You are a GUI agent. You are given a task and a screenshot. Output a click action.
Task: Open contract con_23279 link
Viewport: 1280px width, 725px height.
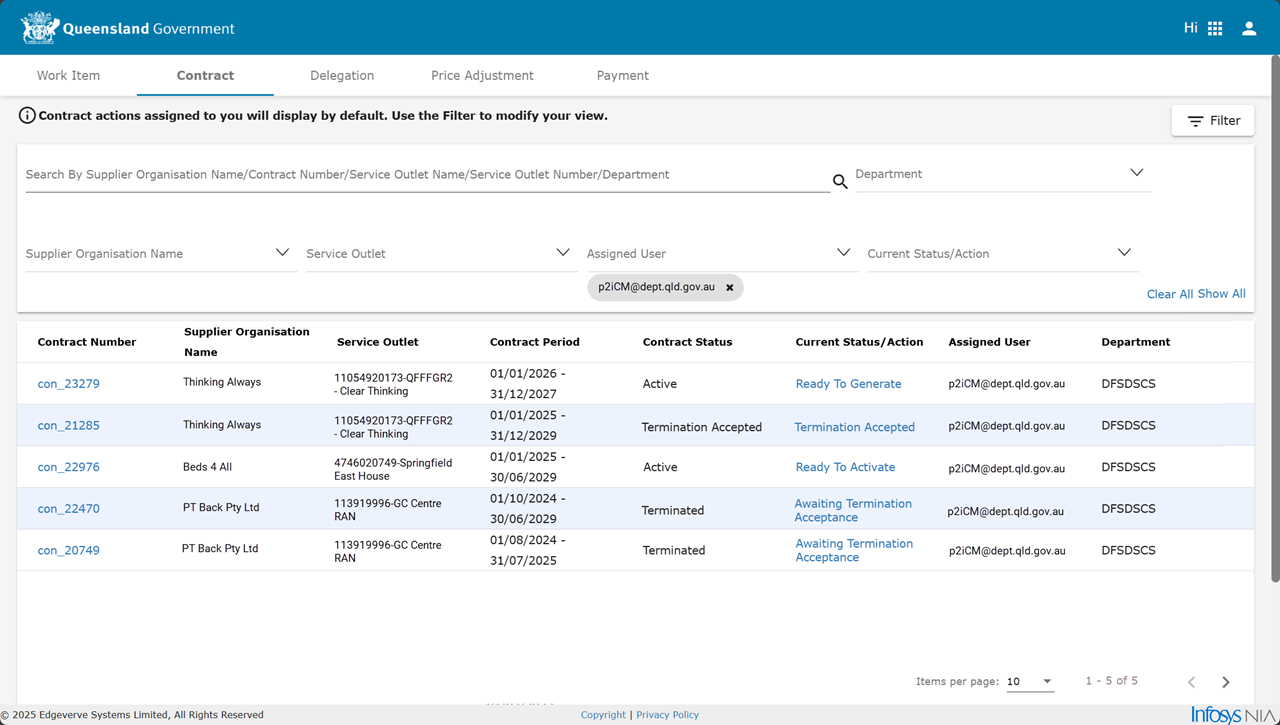click(69, 384)
